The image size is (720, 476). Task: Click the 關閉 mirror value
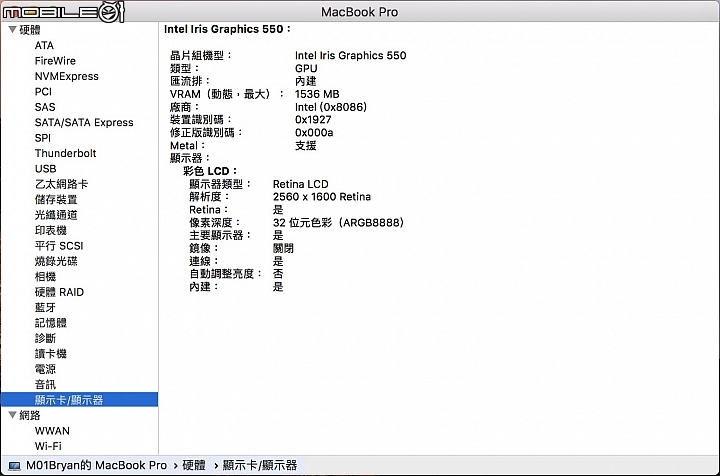(283, 248)
